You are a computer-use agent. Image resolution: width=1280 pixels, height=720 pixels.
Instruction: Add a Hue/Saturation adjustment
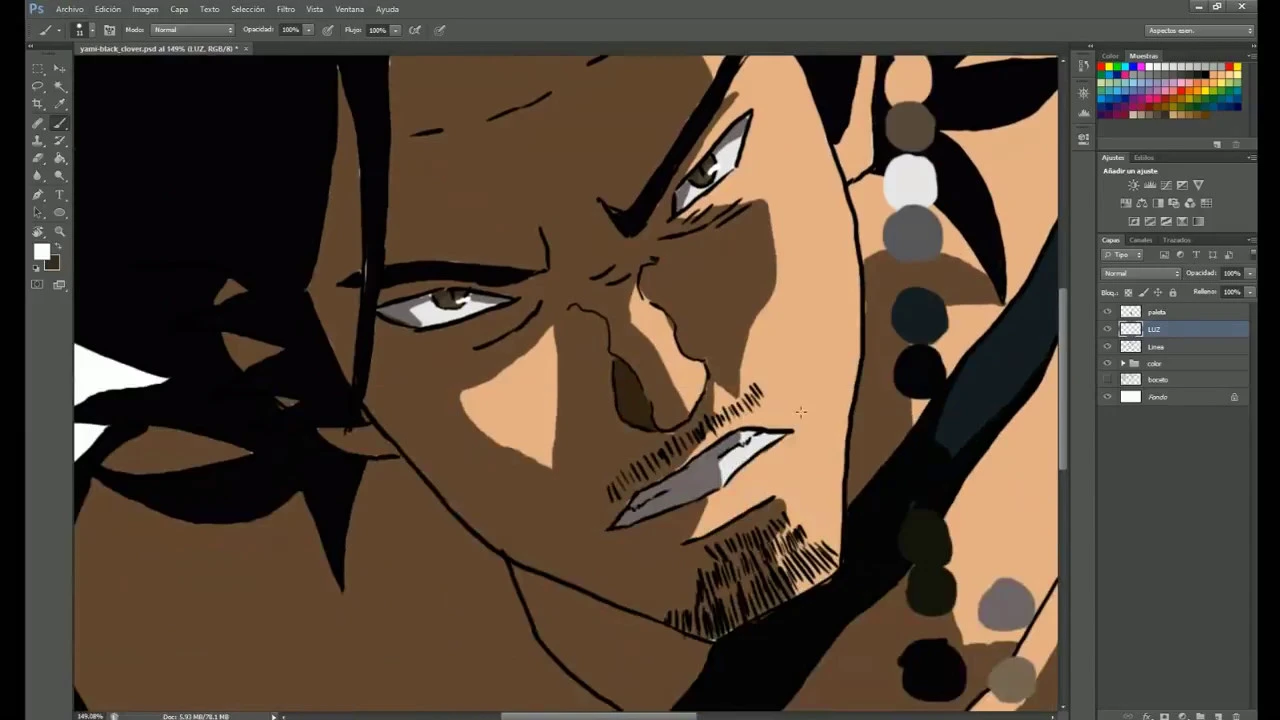(1126, 203)
